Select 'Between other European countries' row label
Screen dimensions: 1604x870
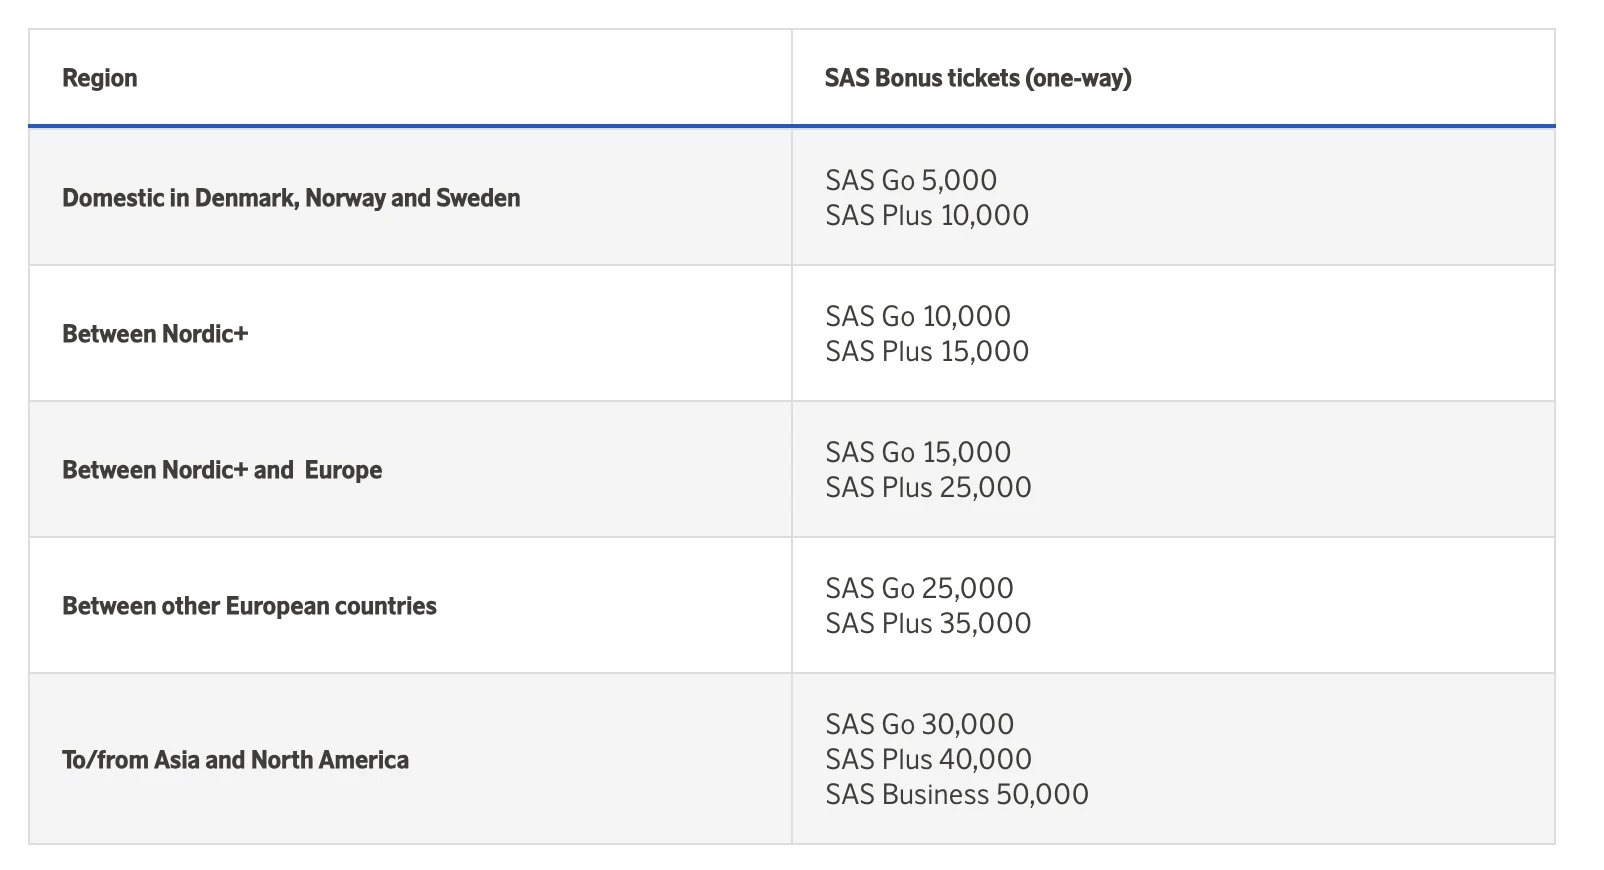[249, 606]
